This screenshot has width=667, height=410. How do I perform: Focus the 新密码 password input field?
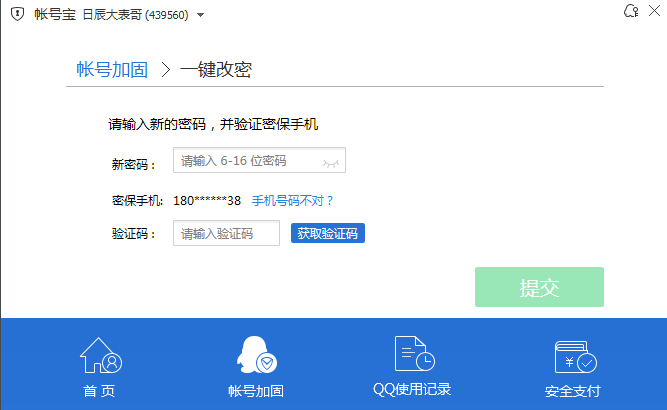pos(245,161)
